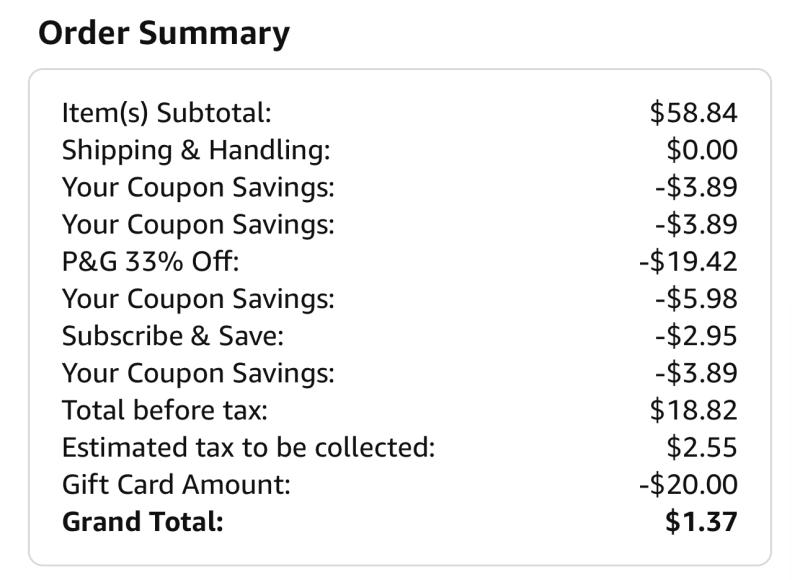Click the -$20.00 gift card amount
Viewport: 800px width, 580px height.
[x=688, y=485]
